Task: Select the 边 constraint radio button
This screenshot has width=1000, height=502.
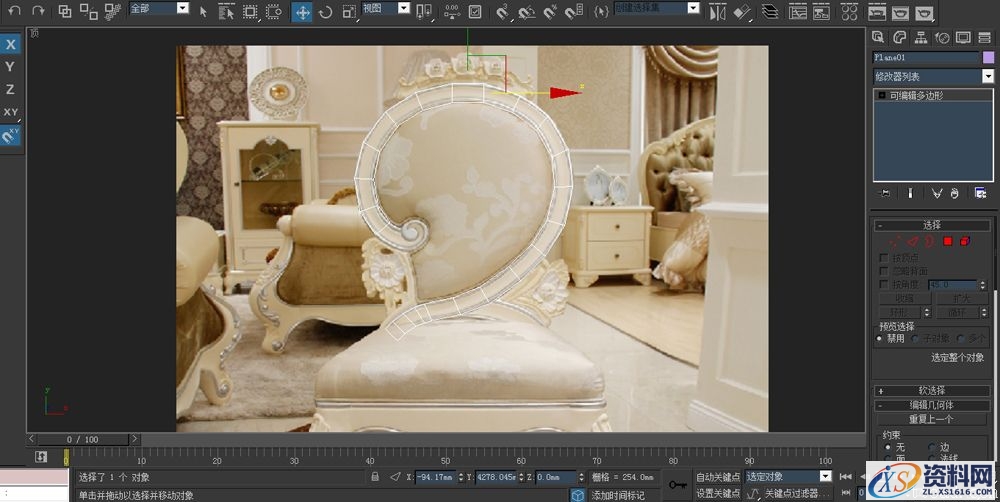Action: (932, 447)
